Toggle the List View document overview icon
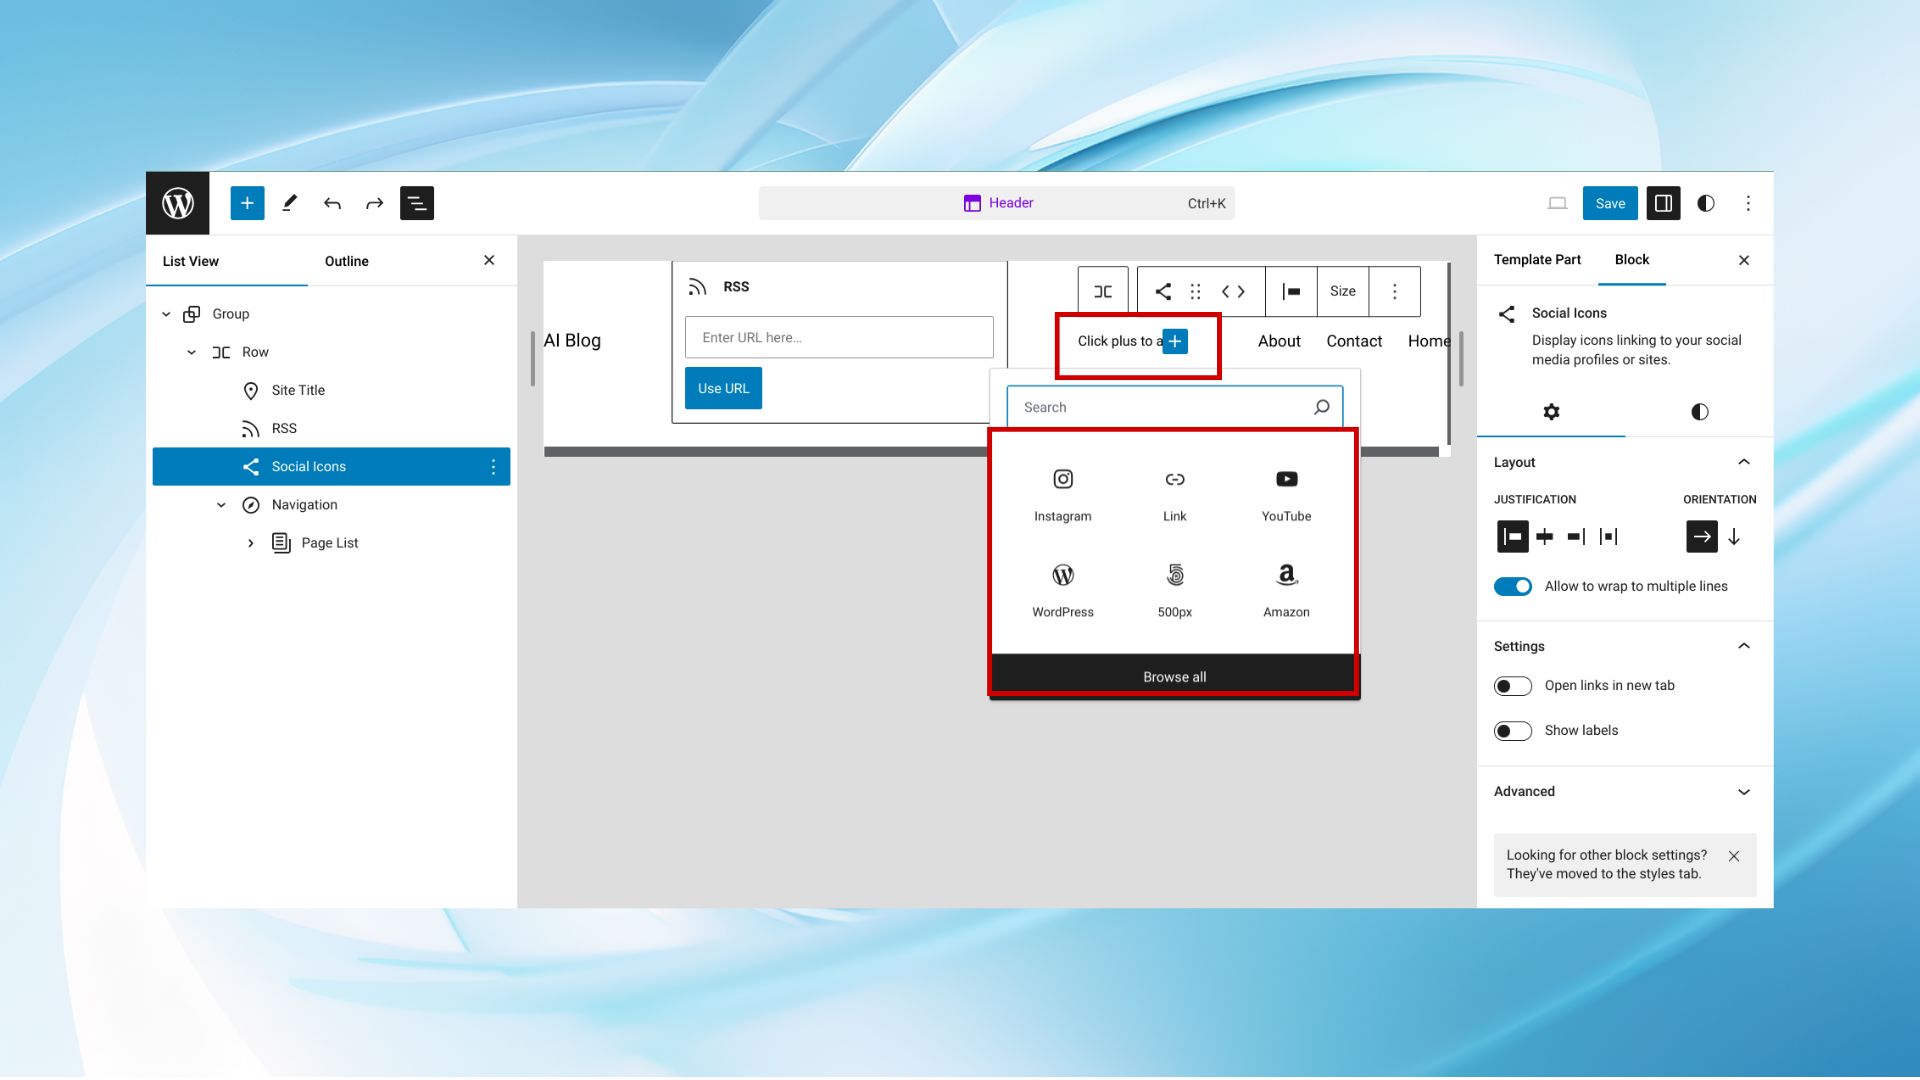Viewport: 1920px width, 1080px height. pos(417,203)
